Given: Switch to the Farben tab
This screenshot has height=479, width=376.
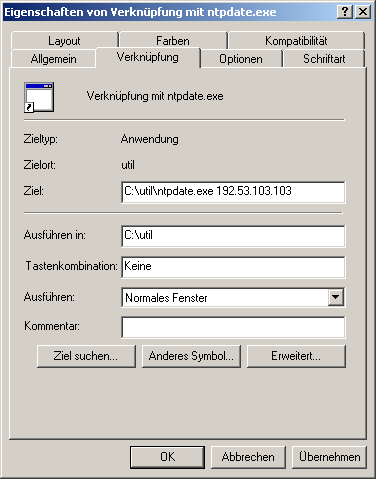Looking at the screenshot, I should (173, 41).
